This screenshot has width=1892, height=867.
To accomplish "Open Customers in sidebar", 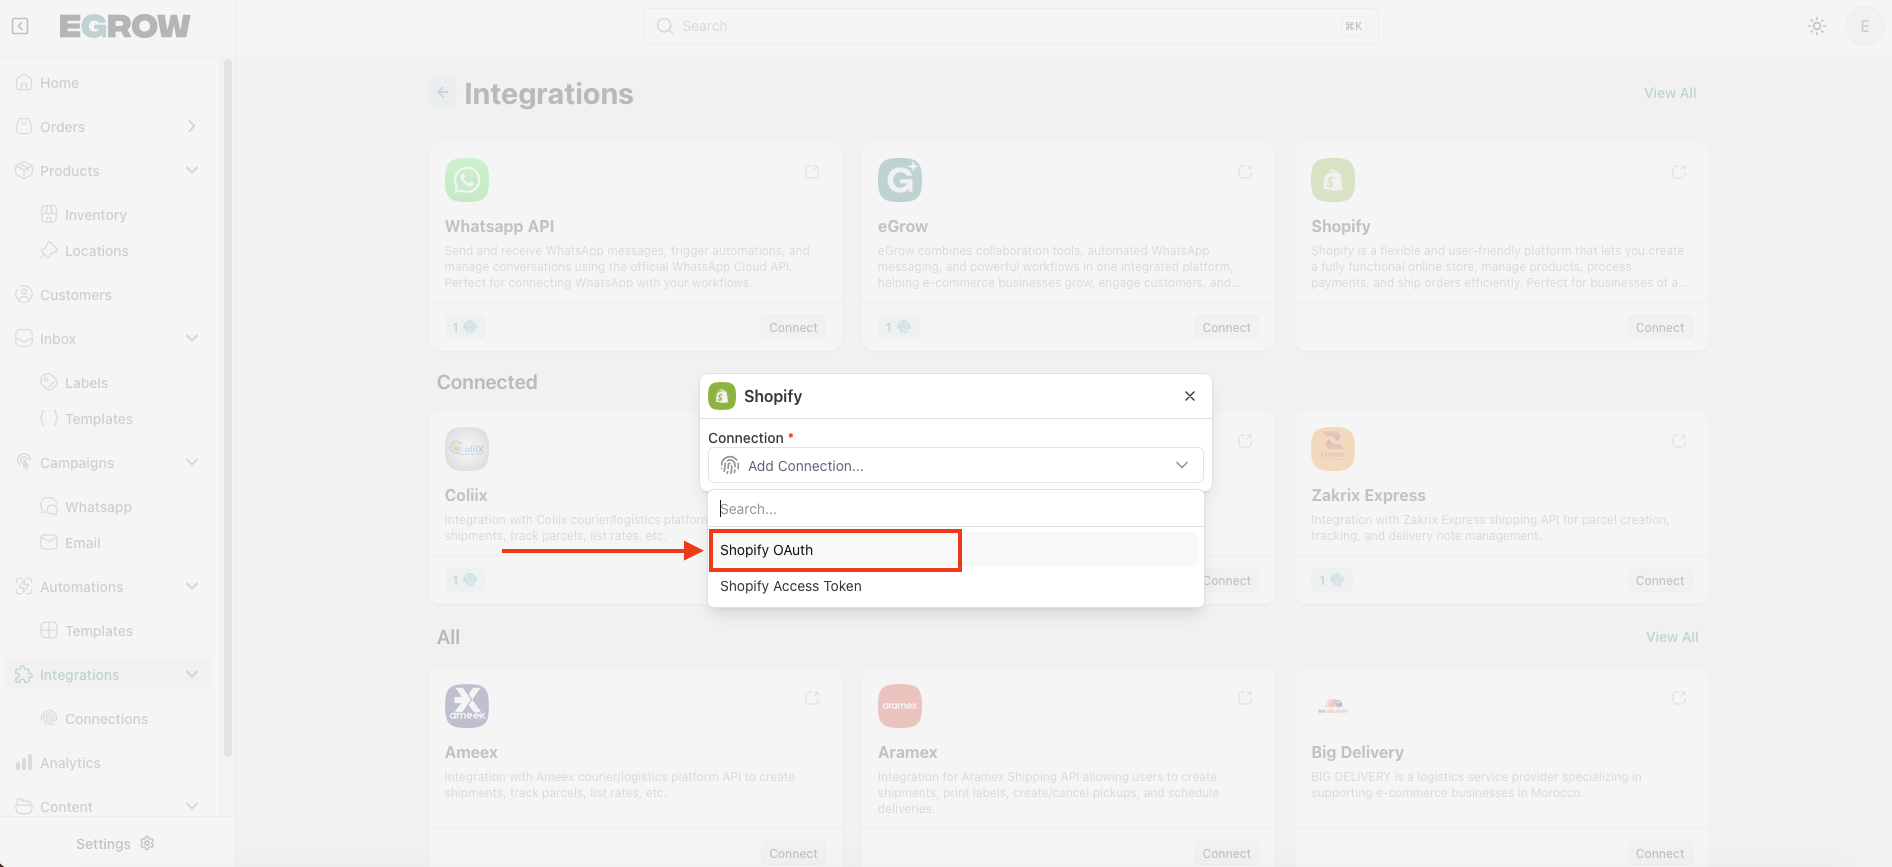I will [75, 295].
